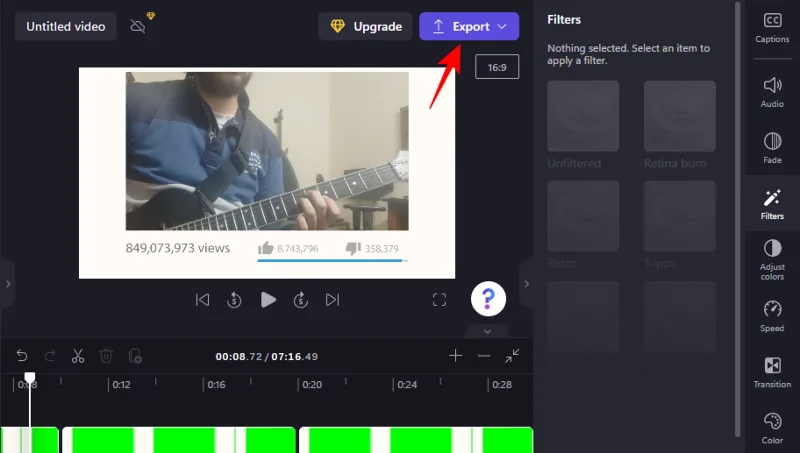Select the rightmost green clip on timeline
The image size is (800, 453).
click(416, 440)
